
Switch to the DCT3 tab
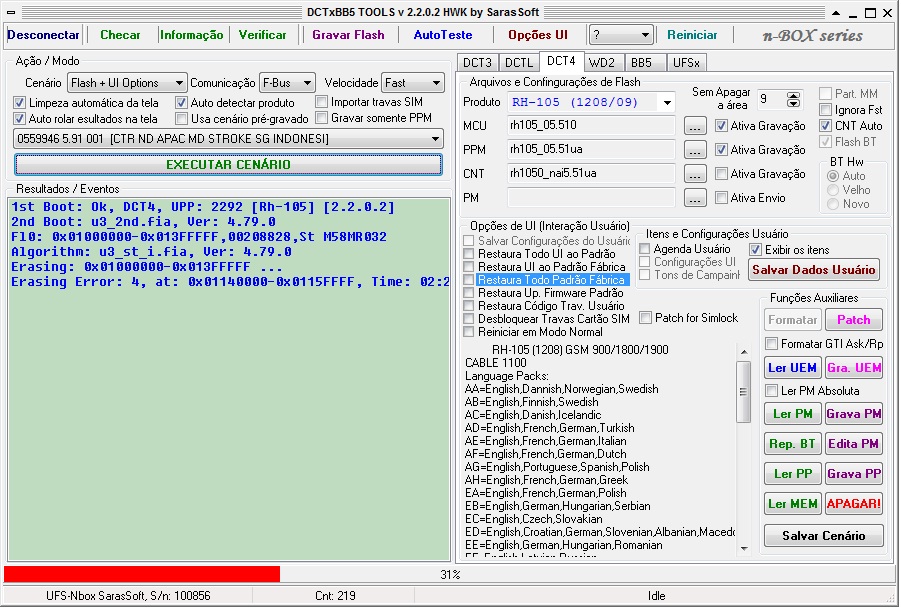[478, 63]
